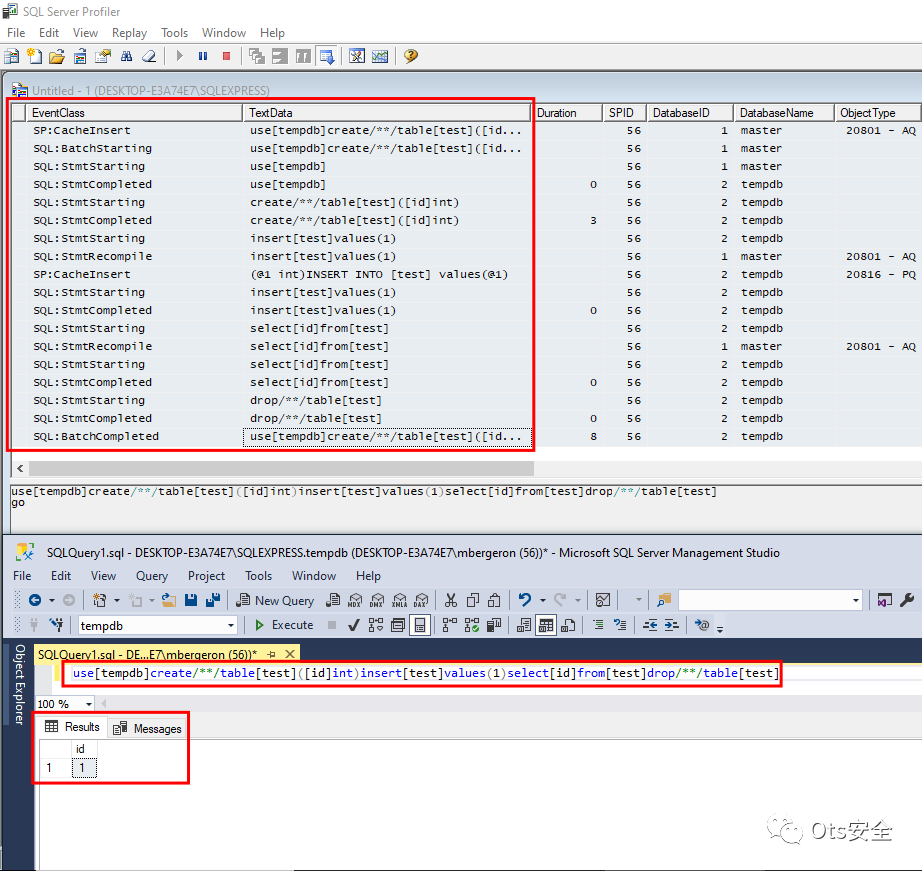Click the Save icon in SSMS toolbar
922x871 pixels.
[x=191, y=600]
